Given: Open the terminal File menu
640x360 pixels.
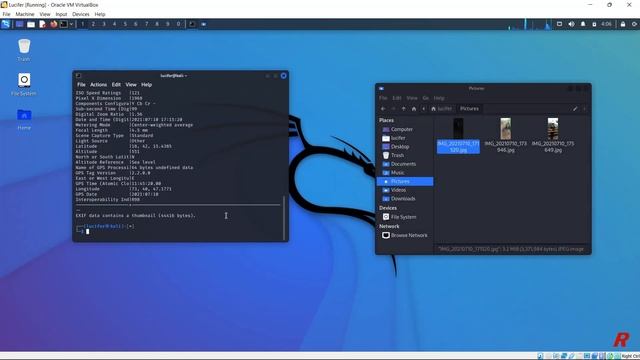Looking at the screenshot, I should point(81,84).
